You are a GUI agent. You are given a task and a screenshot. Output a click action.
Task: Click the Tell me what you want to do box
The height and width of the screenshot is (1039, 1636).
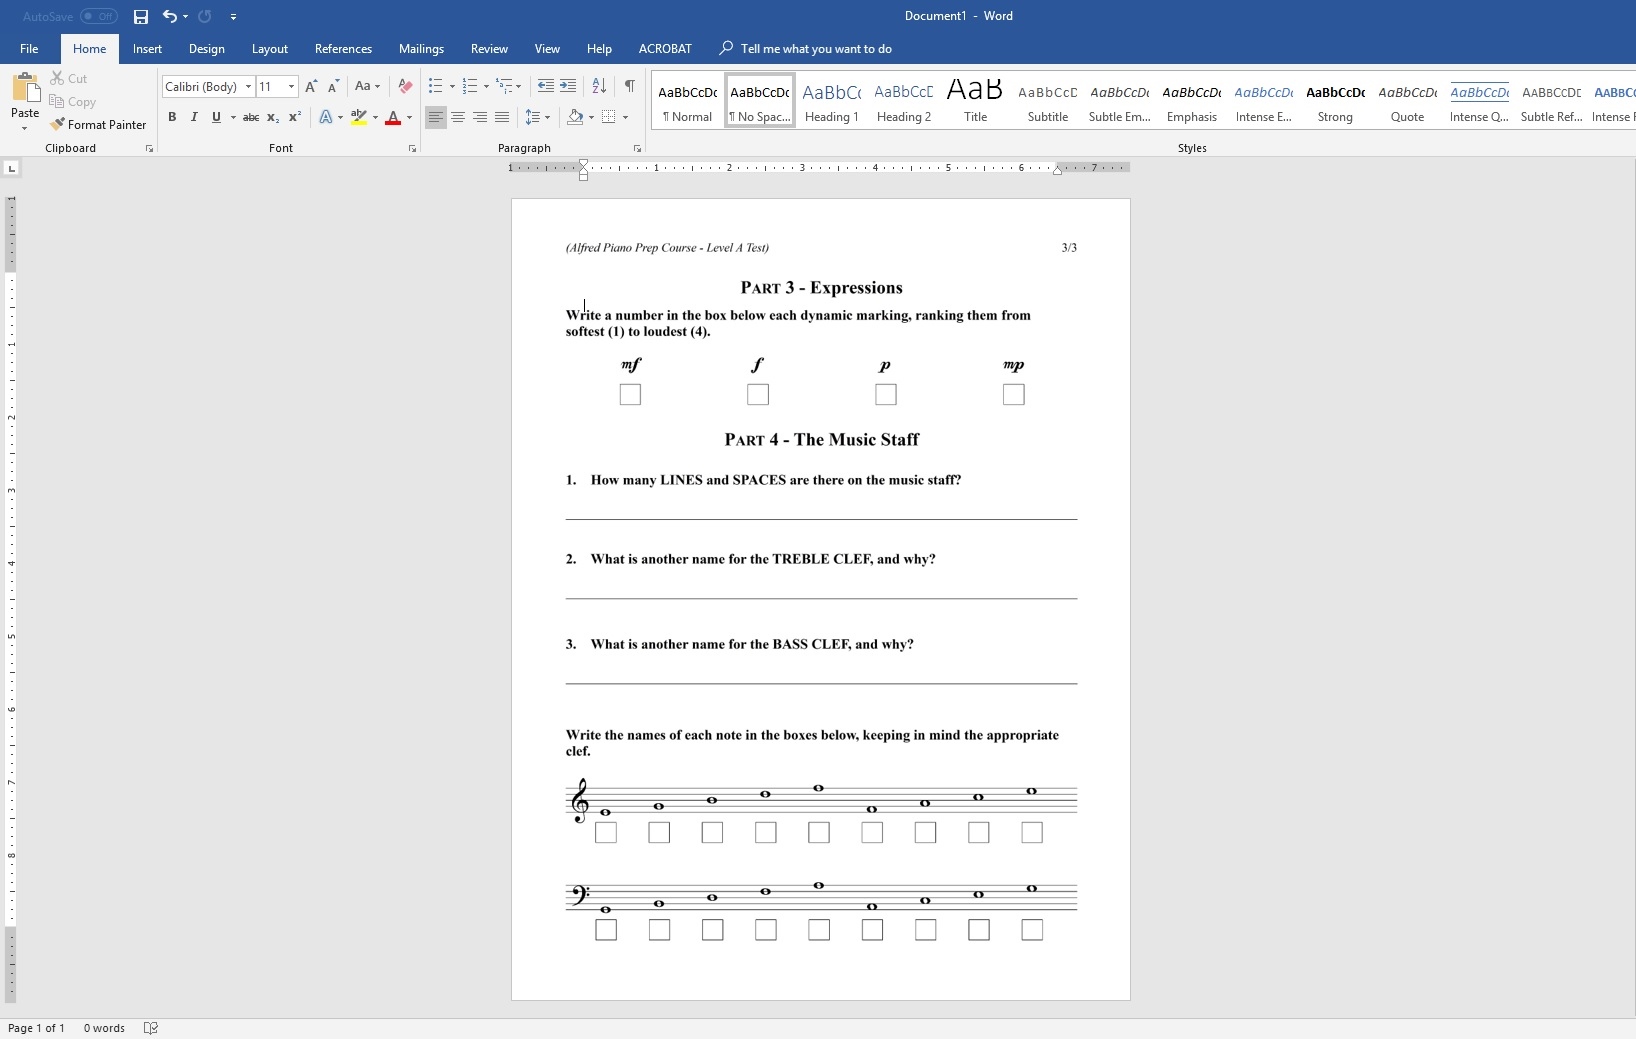[x=815, y=49]
